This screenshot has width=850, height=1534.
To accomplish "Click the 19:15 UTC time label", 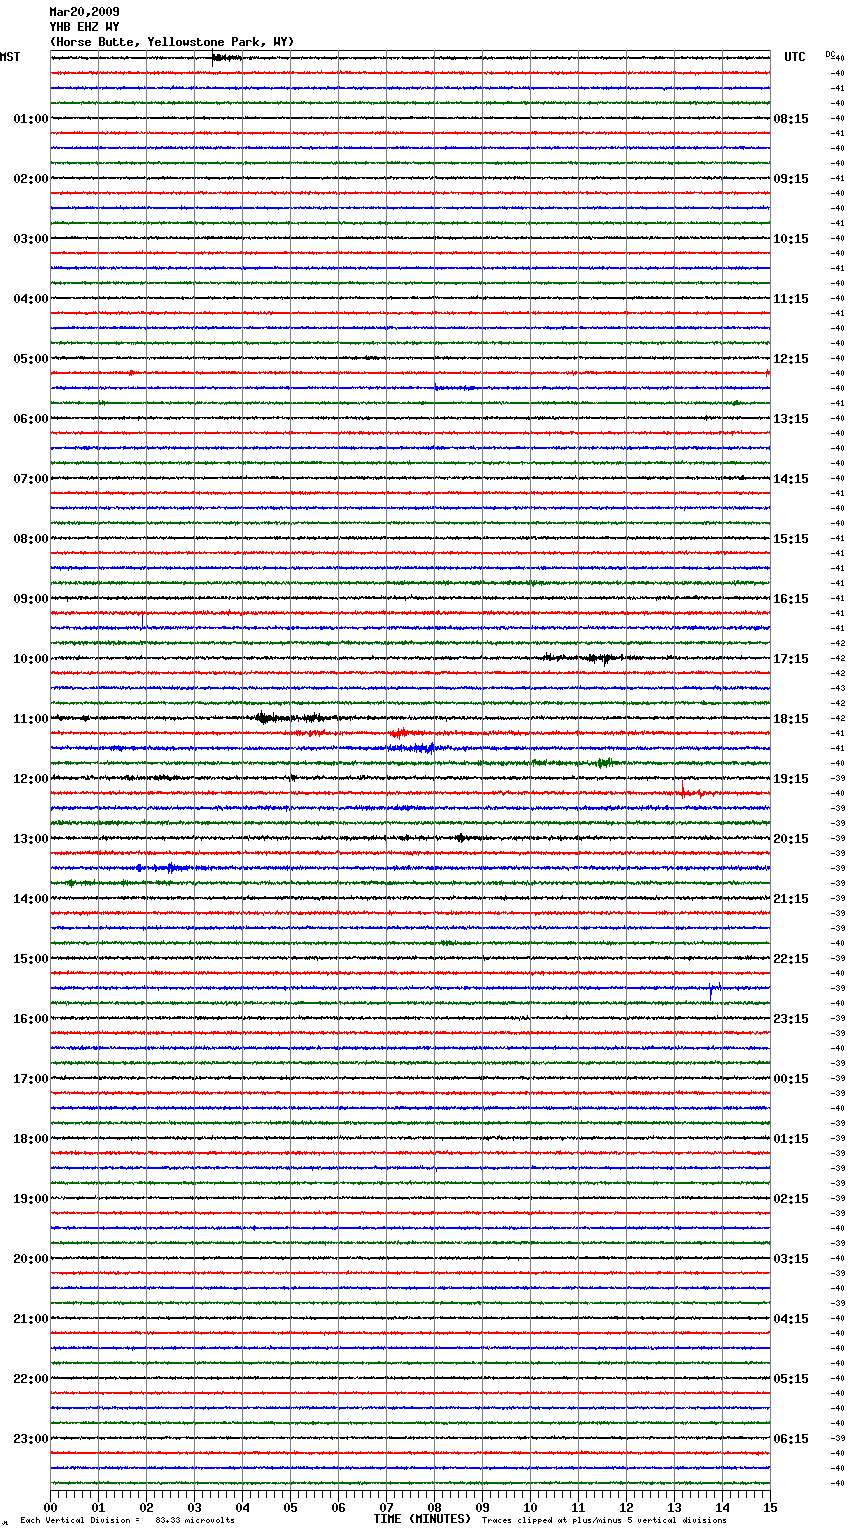I will click(x=791, y=779).
